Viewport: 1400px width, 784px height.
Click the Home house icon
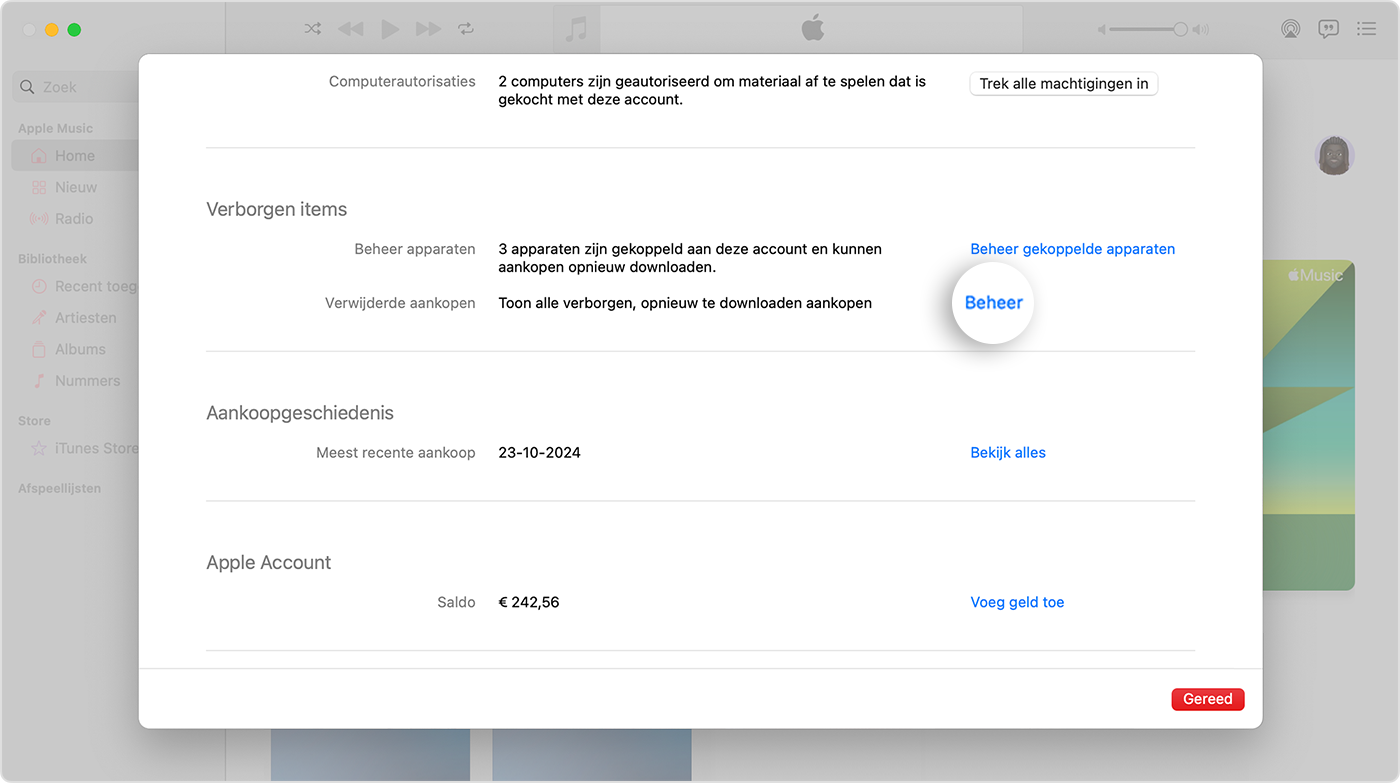(x=39, y=156)
